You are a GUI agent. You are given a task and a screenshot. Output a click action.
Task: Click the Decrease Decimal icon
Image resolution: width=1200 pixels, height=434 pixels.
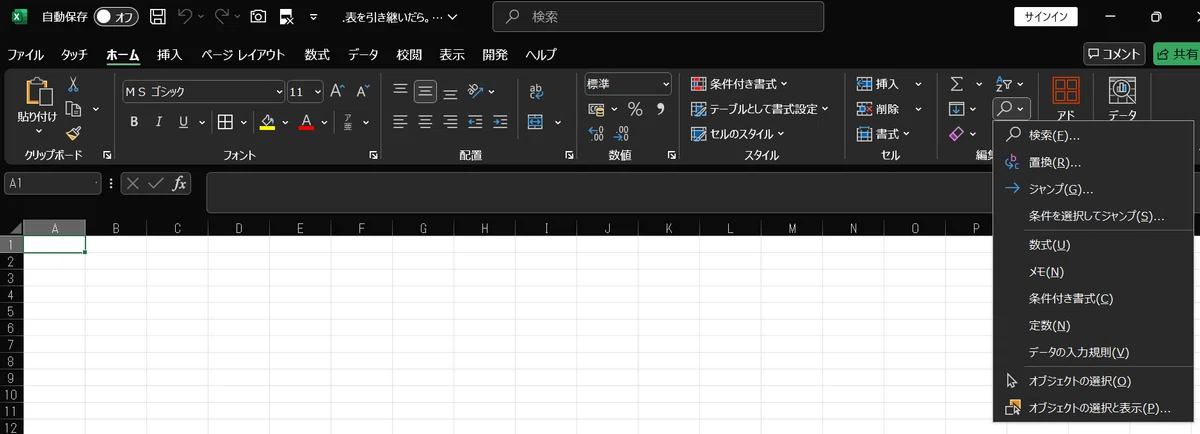(622, 134)
